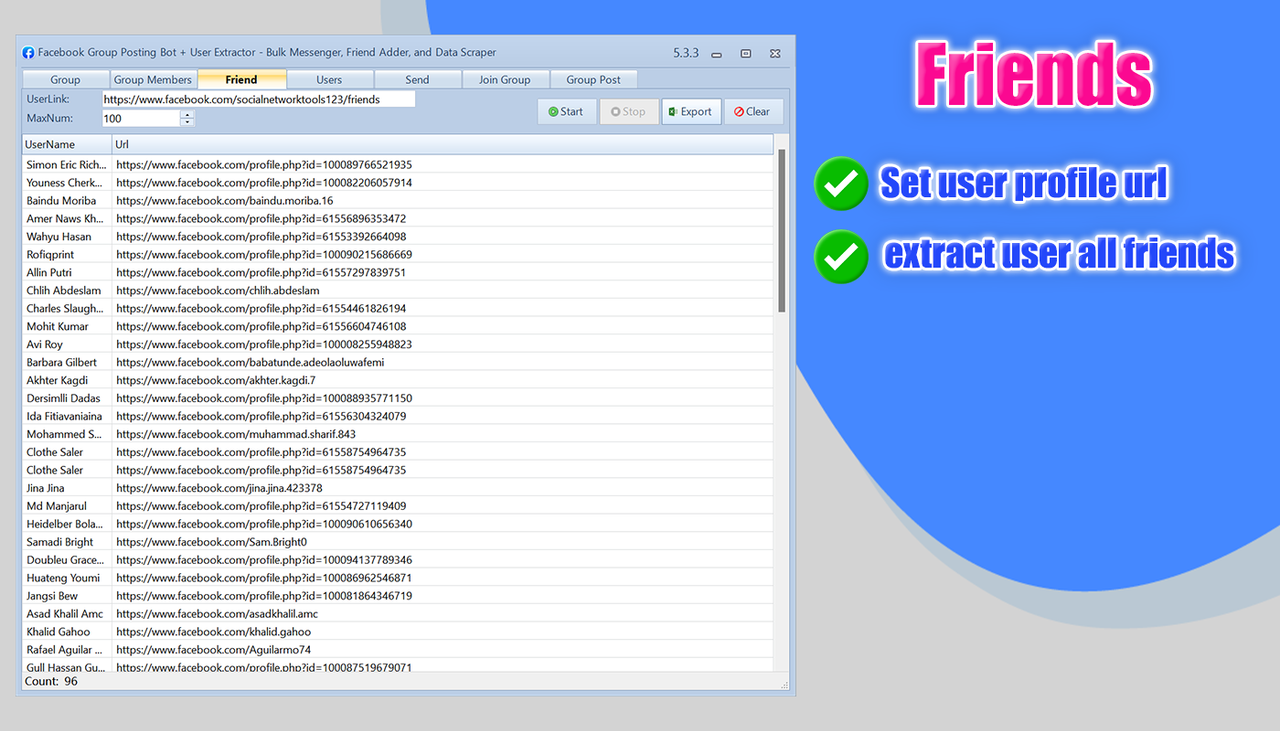Click the vertical scrollbar thumb
1280x731 pixels.
click(782, 230)
